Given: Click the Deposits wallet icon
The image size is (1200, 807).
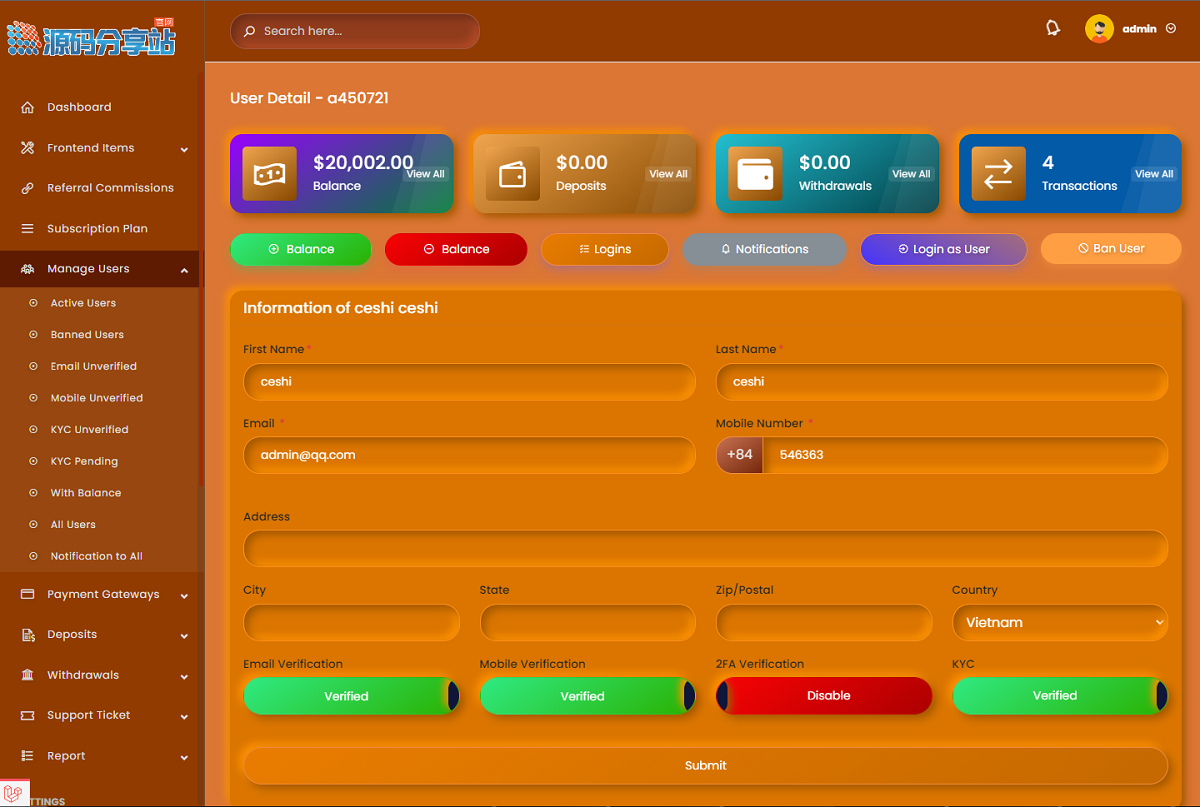Looking at the screenshot, I should click(x=512, y=174).
